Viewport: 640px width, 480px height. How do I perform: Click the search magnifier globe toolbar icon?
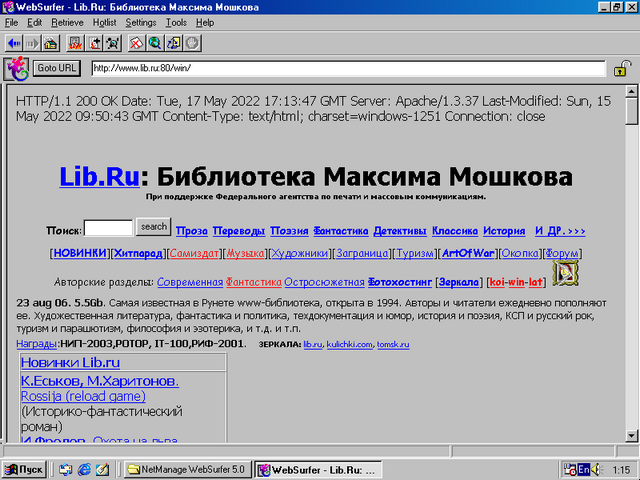tap(155, 43)
